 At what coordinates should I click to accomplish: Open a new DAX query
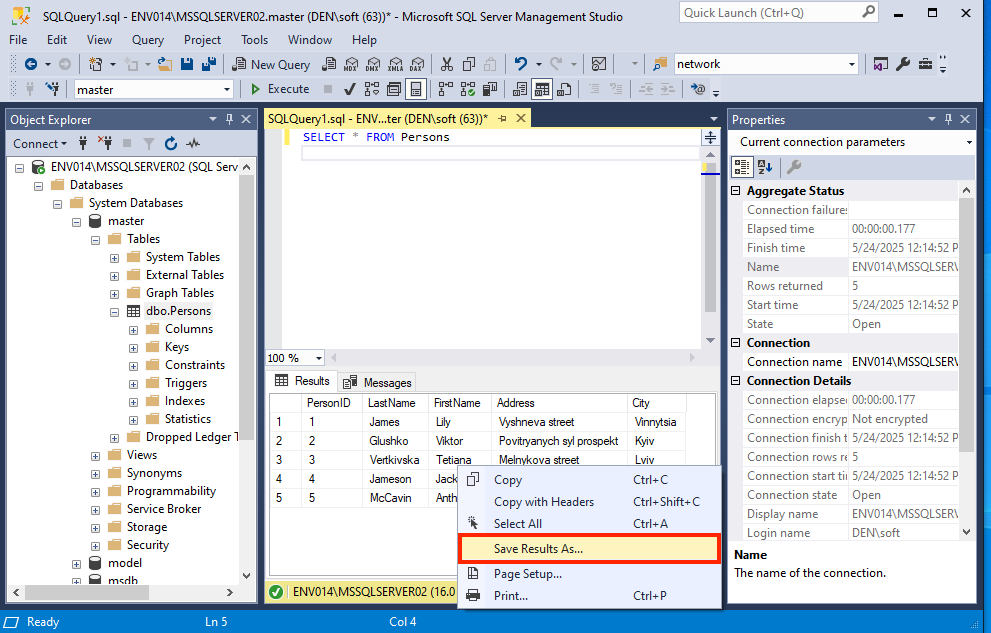tap(417, 64)
